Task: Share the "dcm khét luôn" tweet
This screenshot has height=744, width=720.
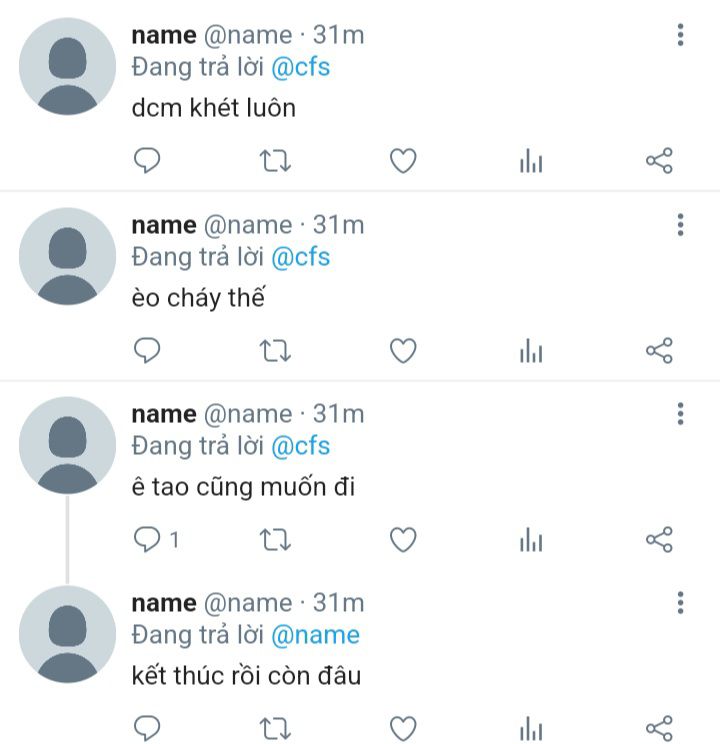Action: pyautogui.click(x=659, y=160)
